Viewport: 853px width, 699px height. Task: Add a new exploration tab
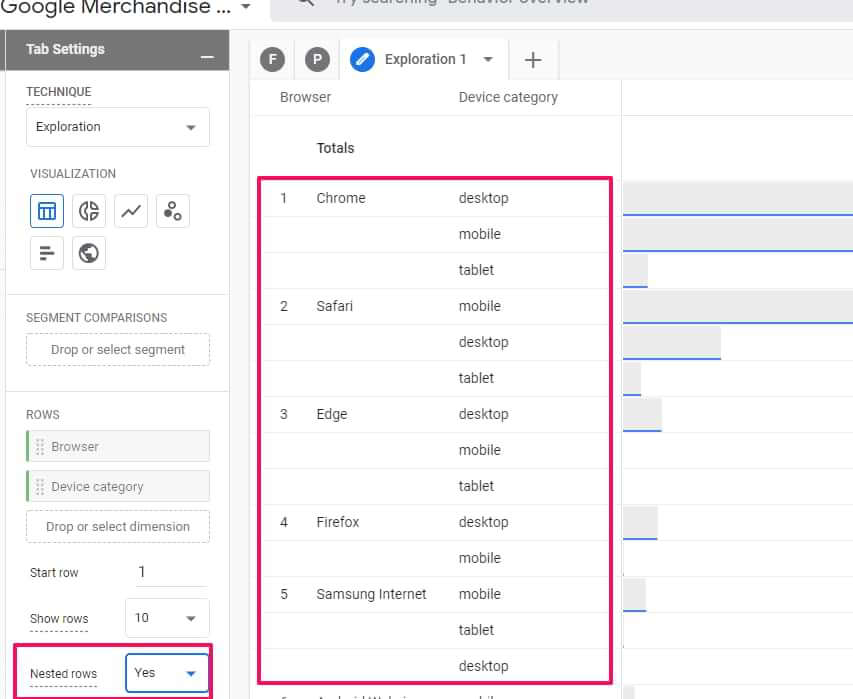point(533,60)
